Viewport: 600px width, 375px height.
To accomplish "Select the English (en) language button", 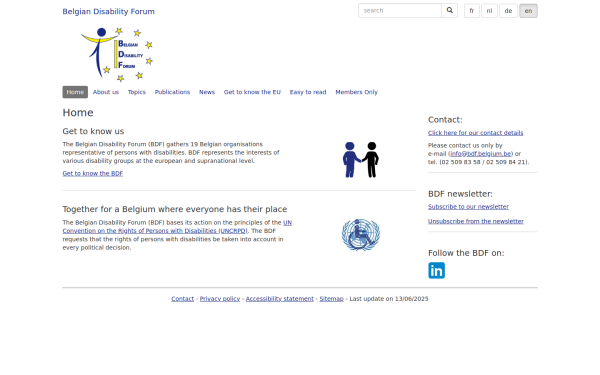I will (x=528, y=11).
